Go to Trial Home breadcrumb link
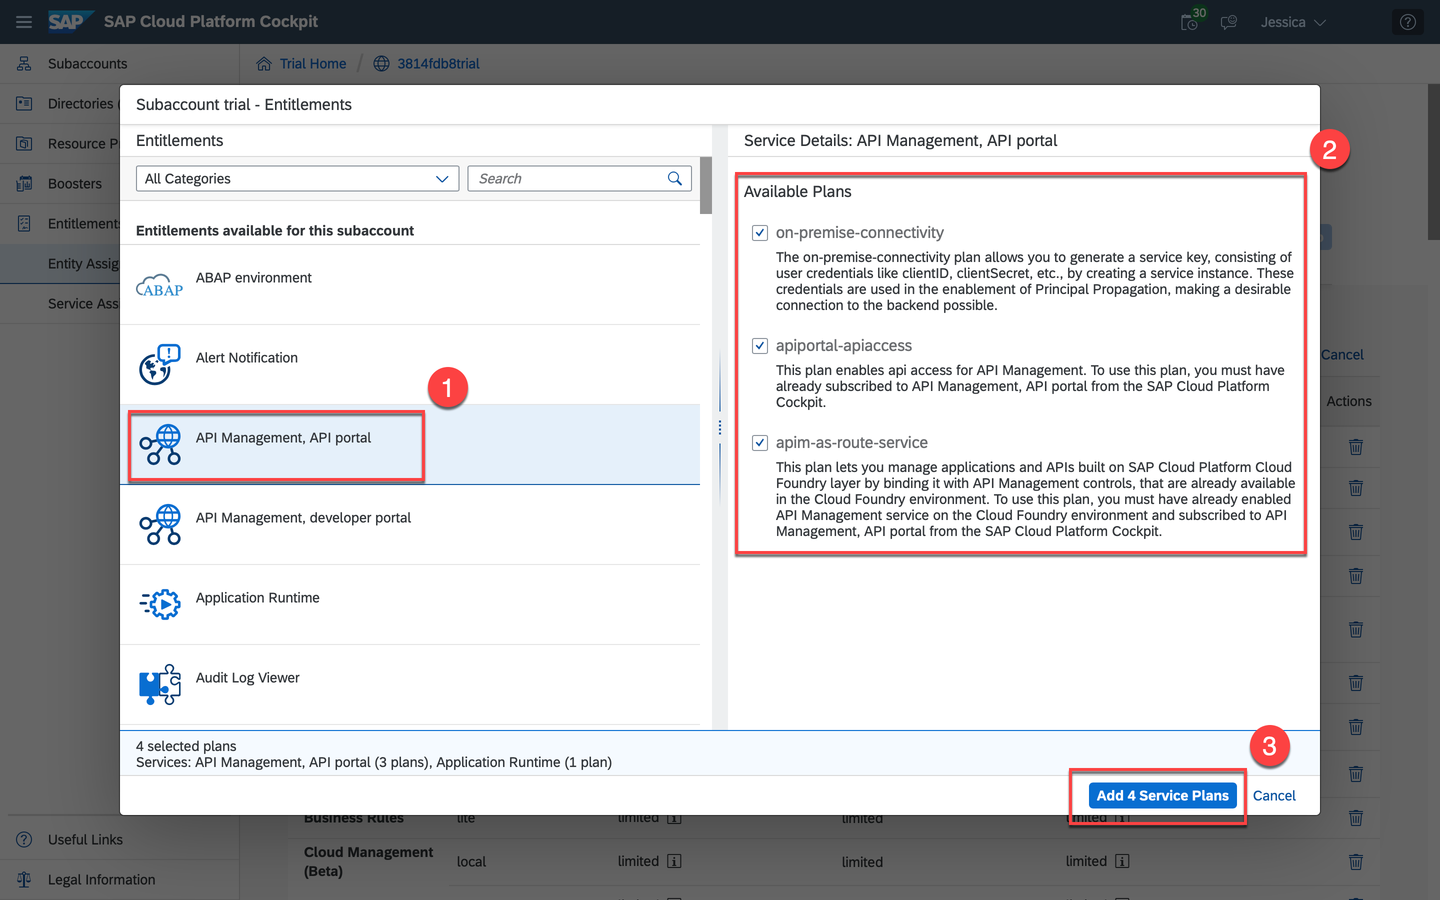This screenshot has width=1440, height=900. click(313, 63)
